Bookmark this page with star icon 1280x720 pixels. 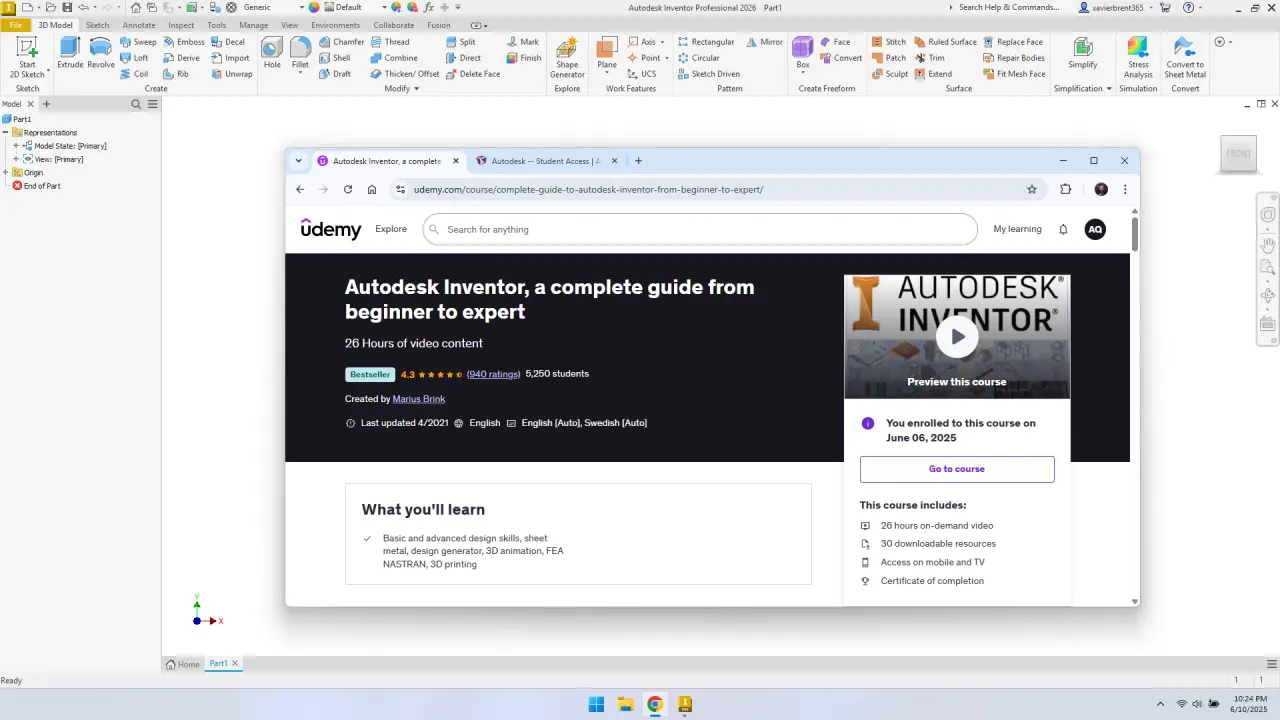click(1032, 189)
